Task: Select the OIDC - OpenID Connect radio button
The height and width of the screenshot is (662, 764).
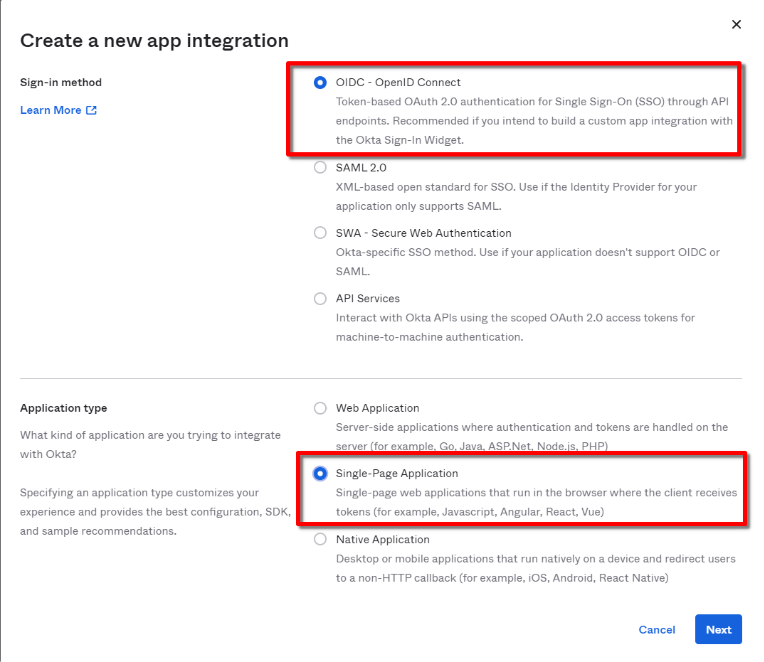Action: tap(320, 82)
